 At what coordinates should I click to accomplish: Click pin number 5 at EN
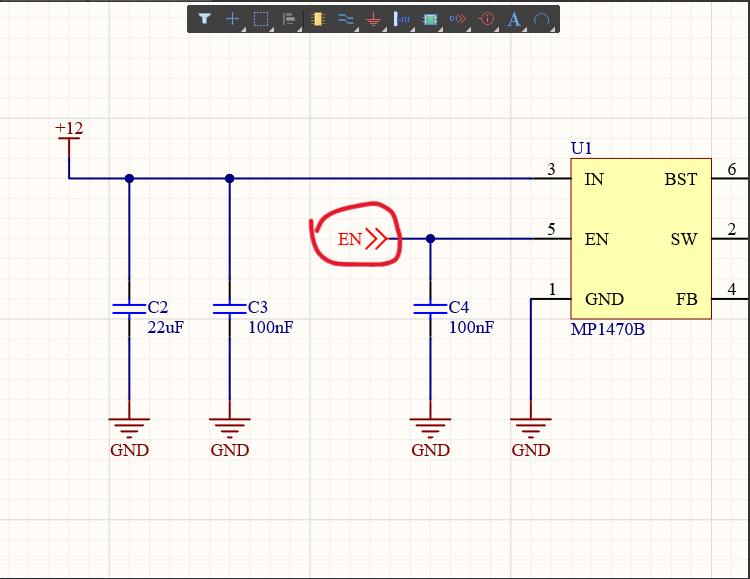point(551,229)
